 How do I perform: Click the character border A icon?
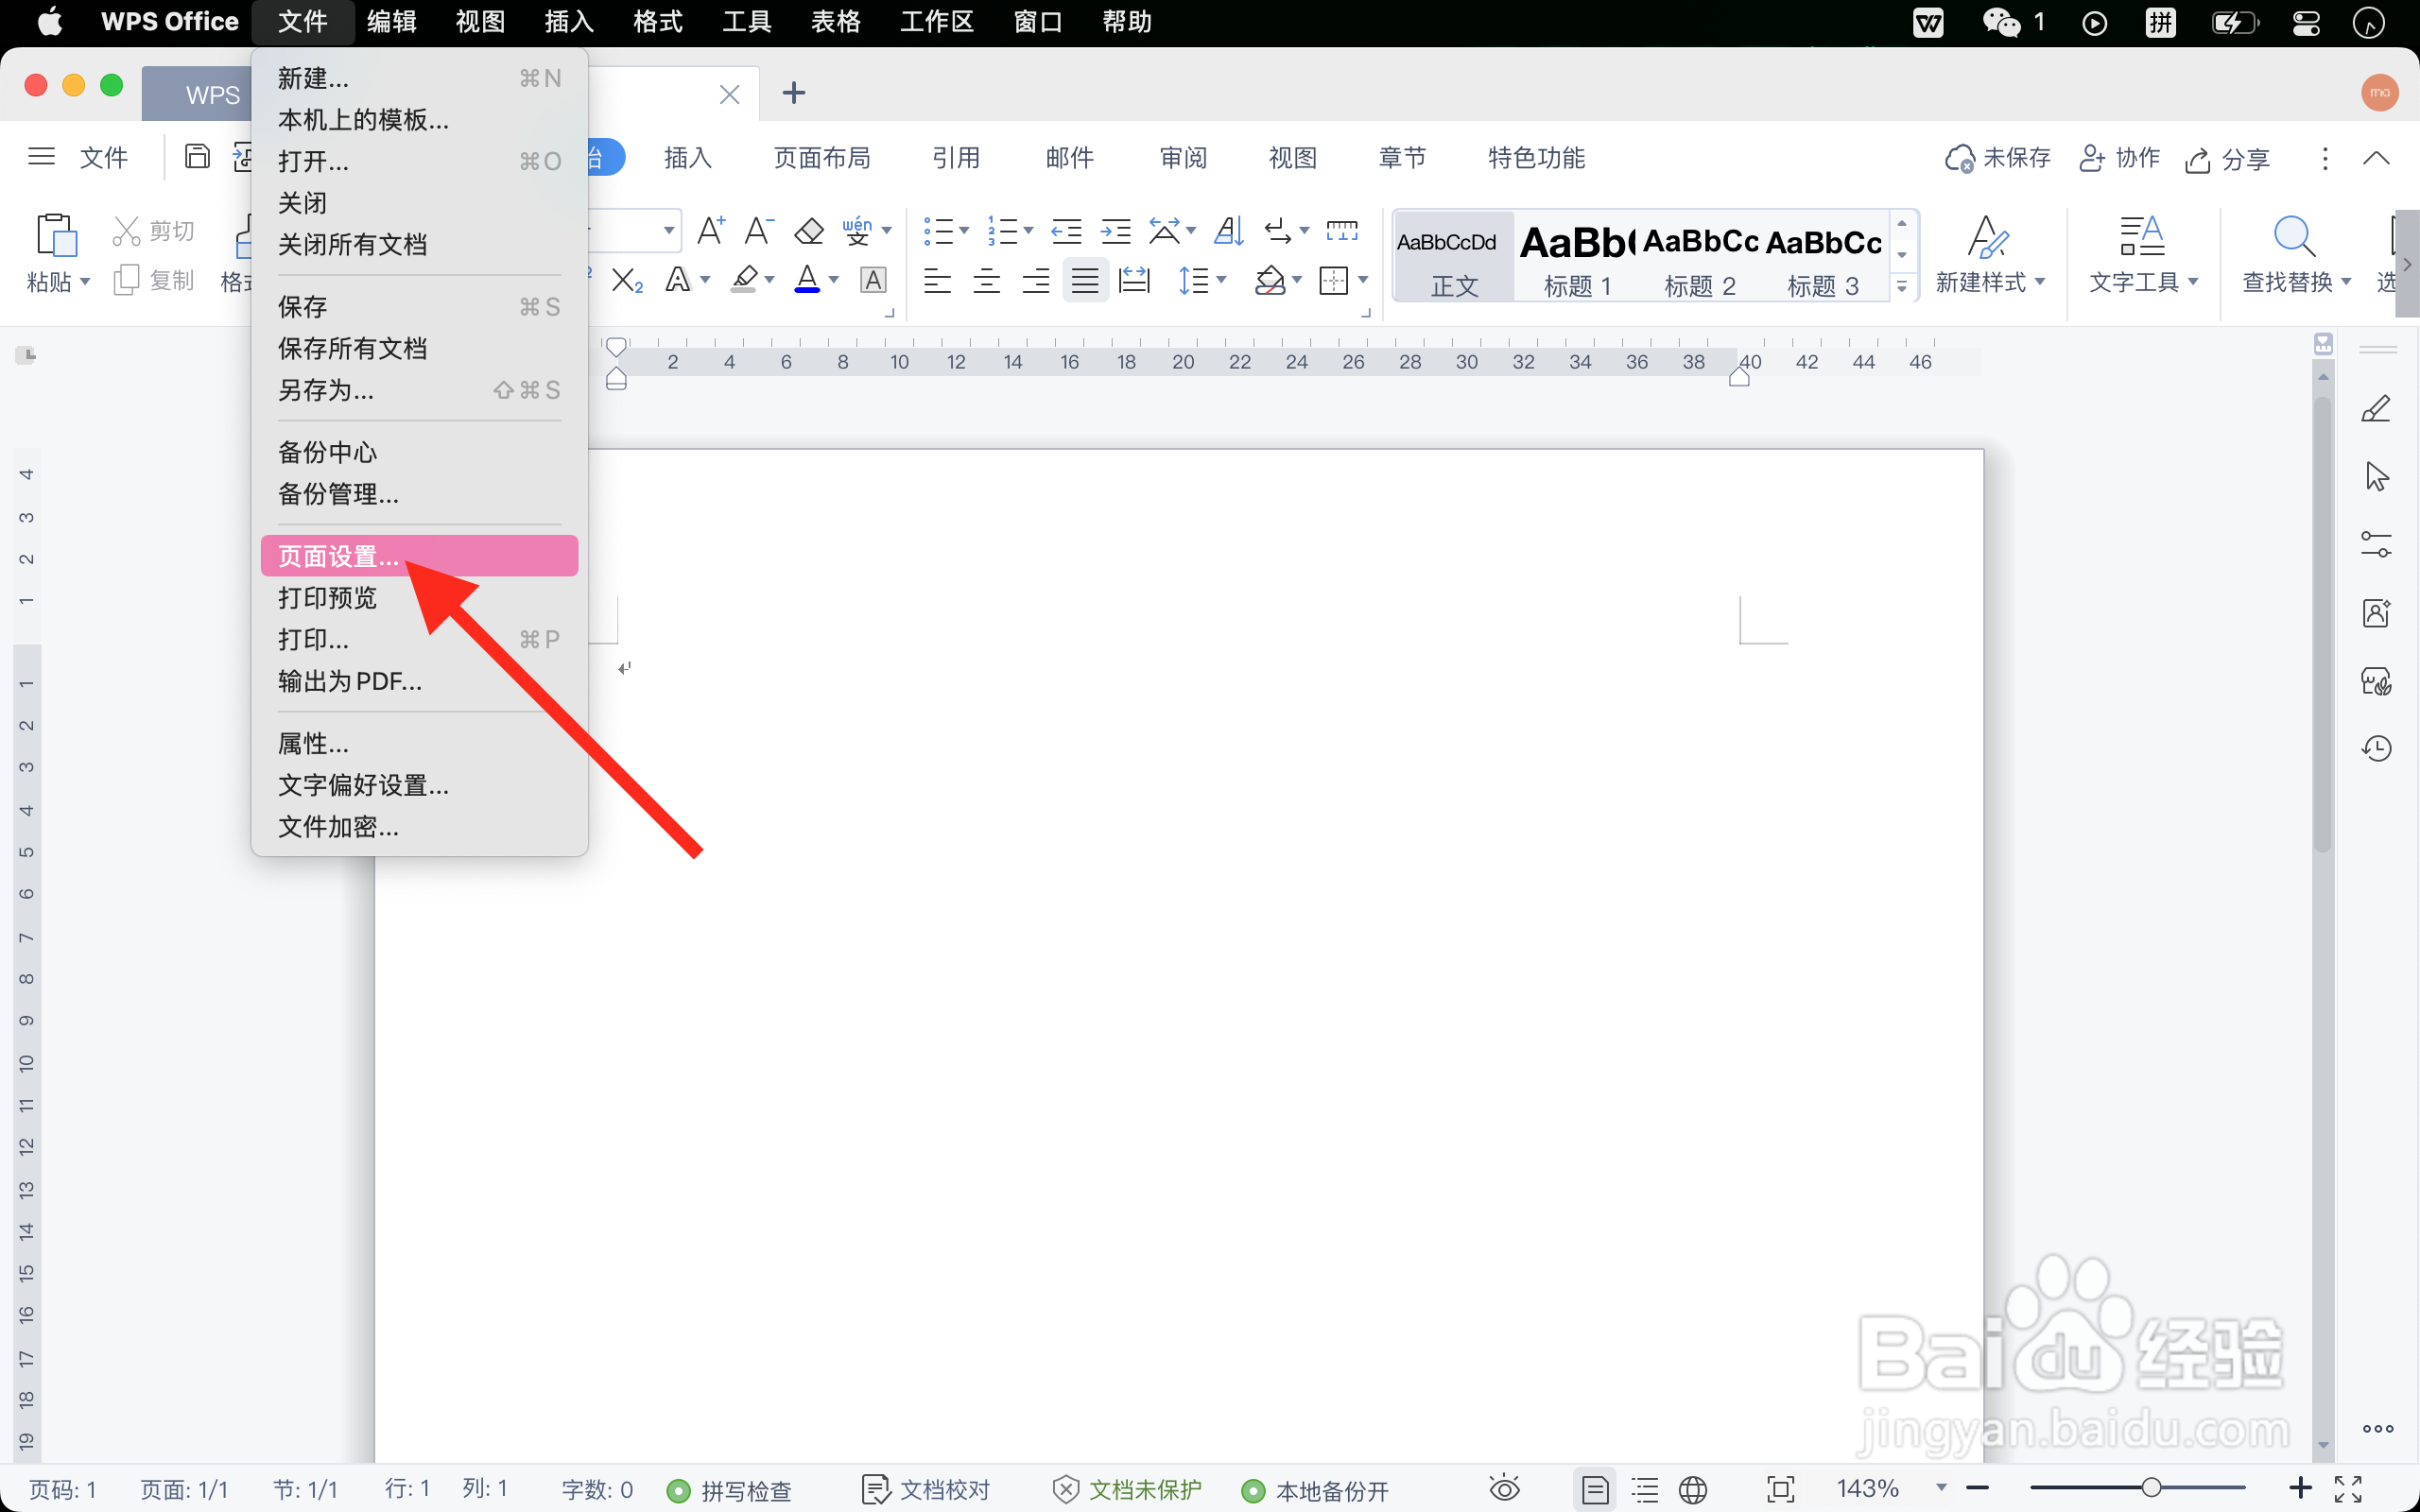tap(873, 281)
